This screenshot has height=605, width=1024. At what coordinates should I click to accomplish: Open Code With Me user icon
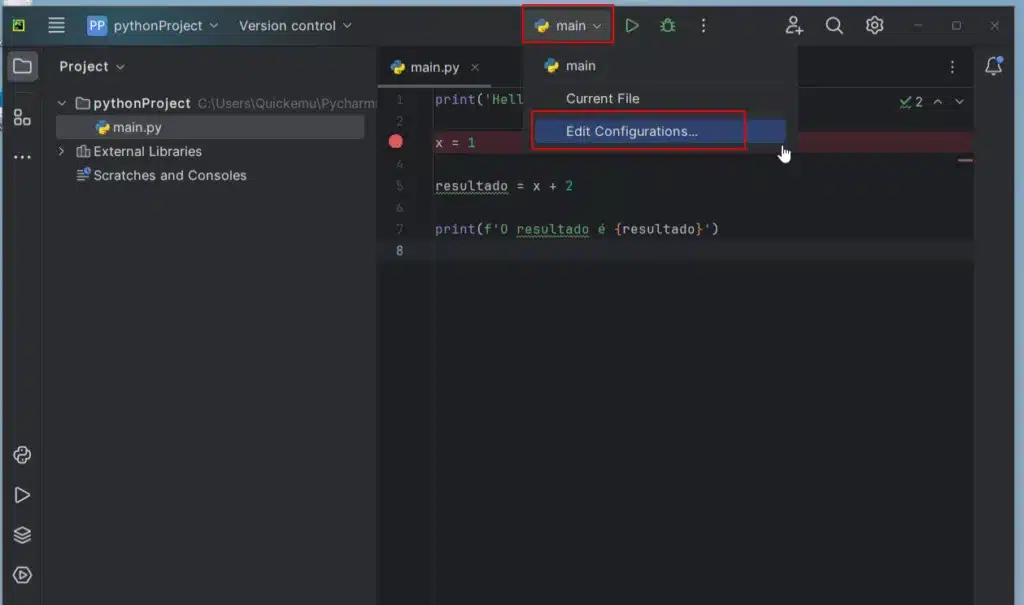tap(794, 25)
